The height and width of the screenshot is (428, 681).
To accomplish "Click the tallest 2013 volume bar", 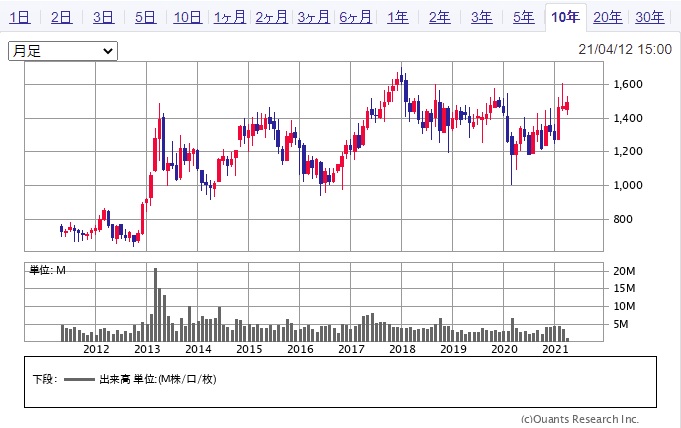I will (155, 305).
